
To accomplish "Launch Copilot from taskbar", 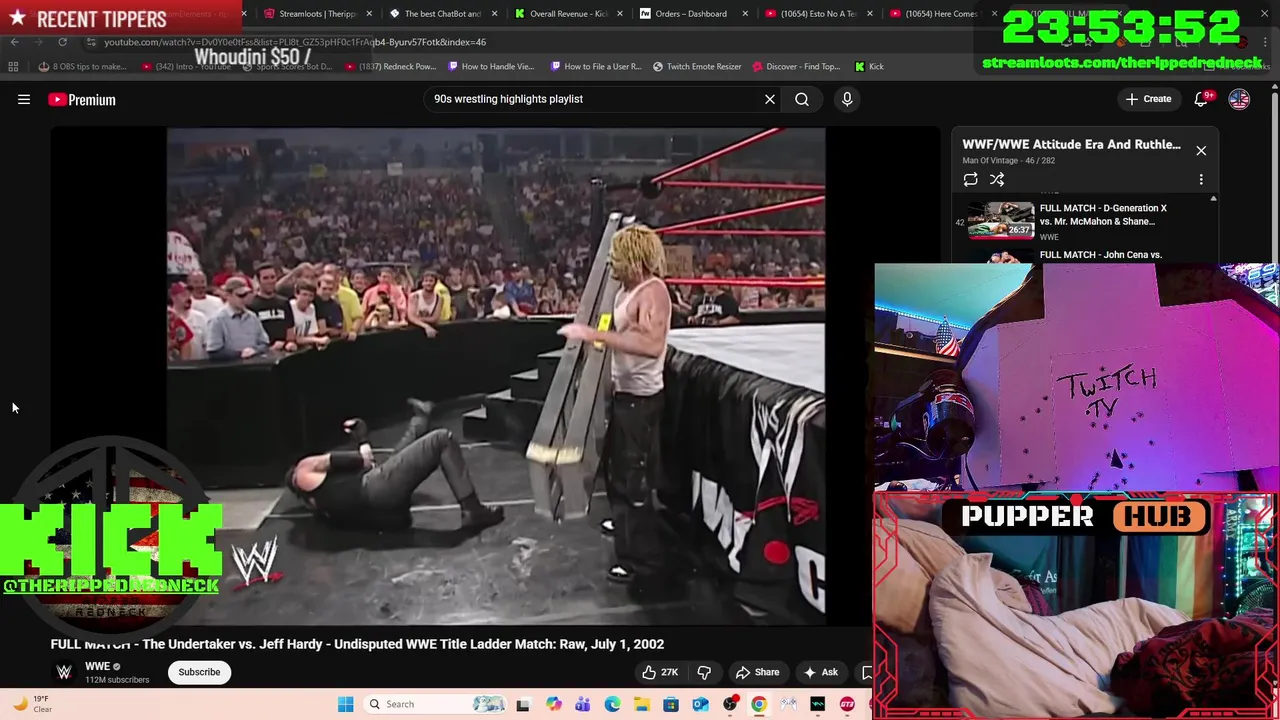I will [x=553, y=704].
